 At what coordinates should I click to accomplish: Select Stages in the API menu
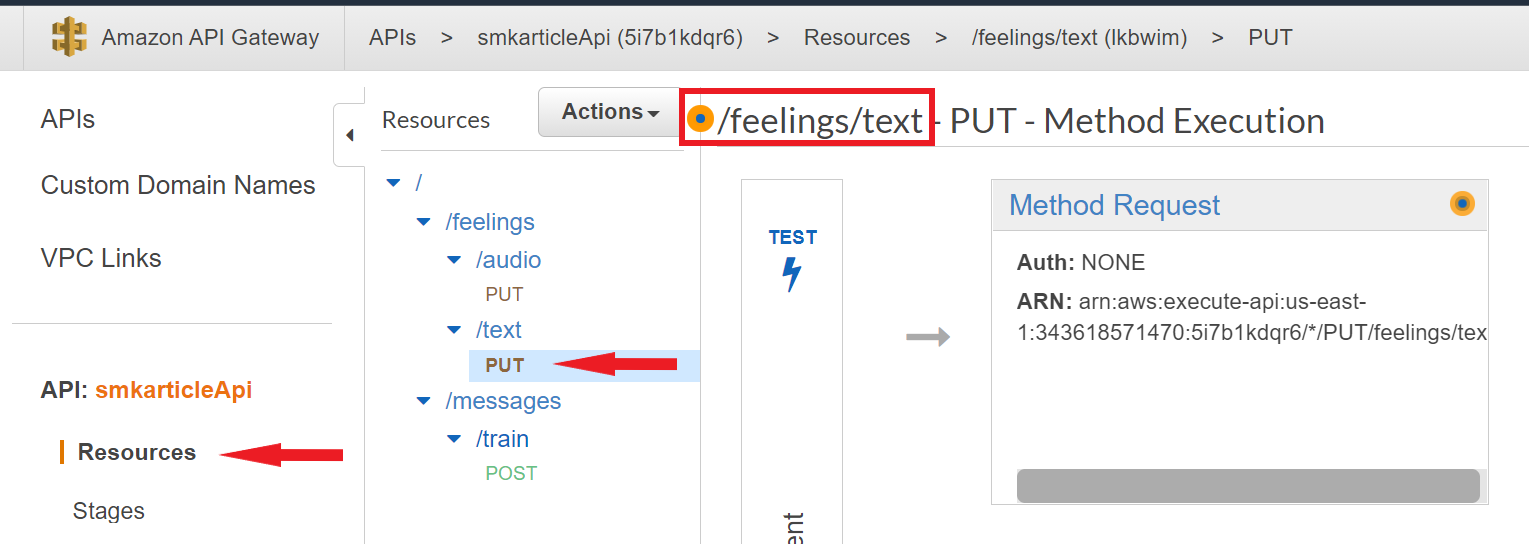[109, 511]
